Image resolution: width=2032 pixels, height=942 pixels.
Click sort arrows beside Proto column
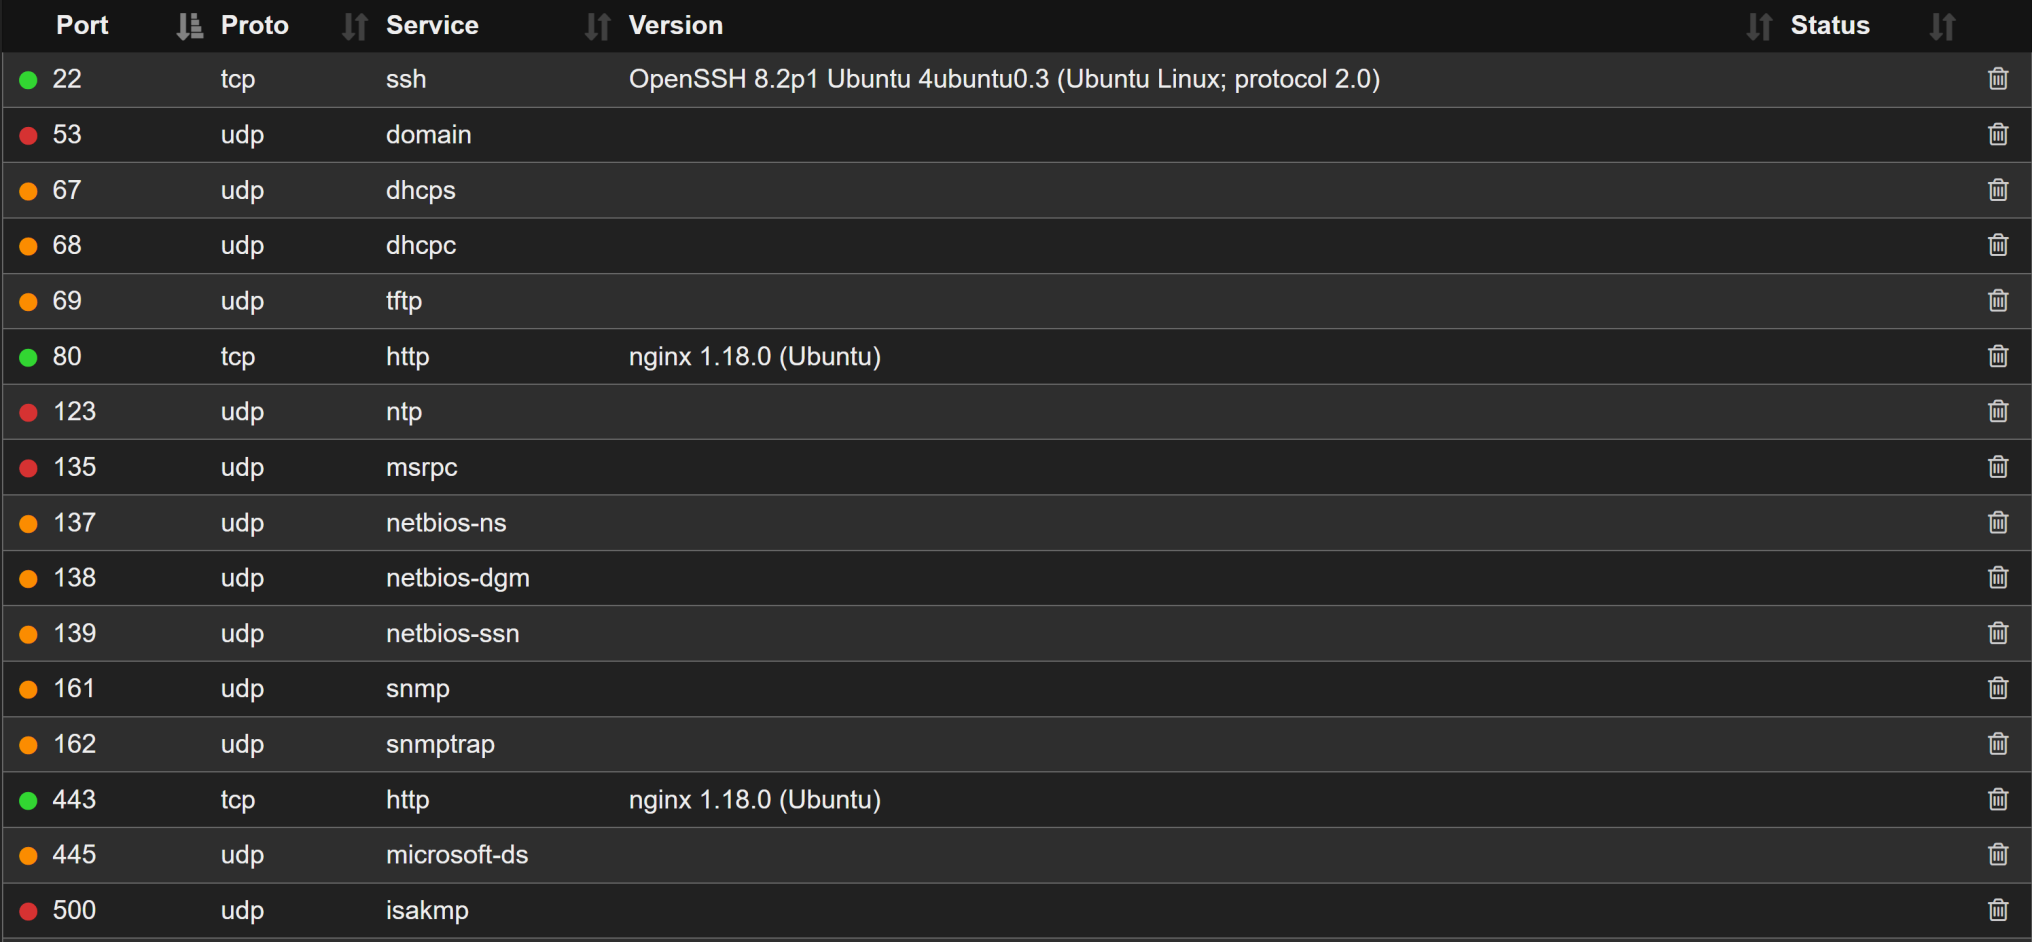coord(355,27)
